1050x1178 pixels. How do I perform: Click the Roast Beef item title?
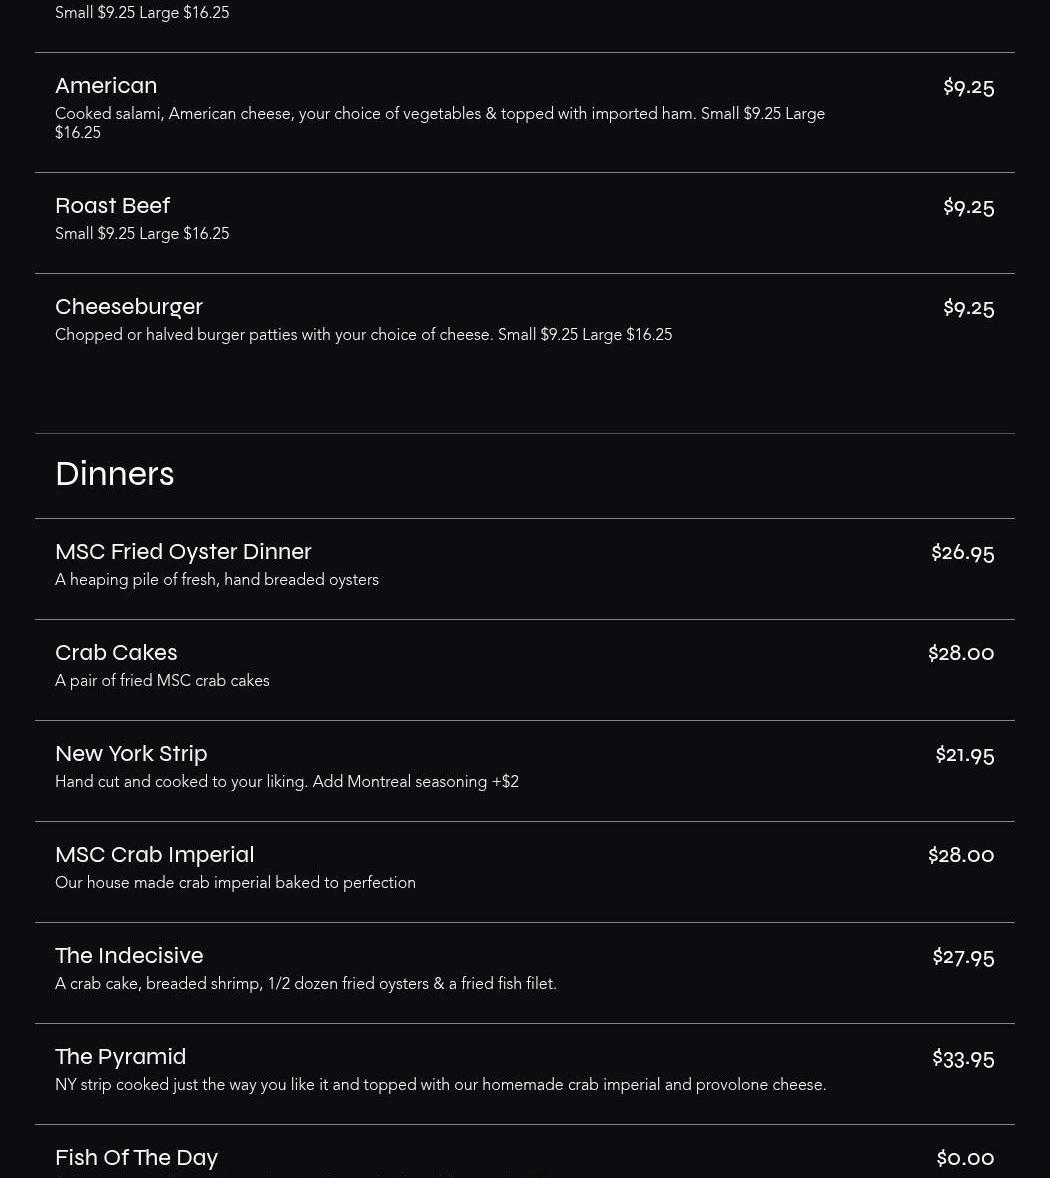[x=113, y=205]
